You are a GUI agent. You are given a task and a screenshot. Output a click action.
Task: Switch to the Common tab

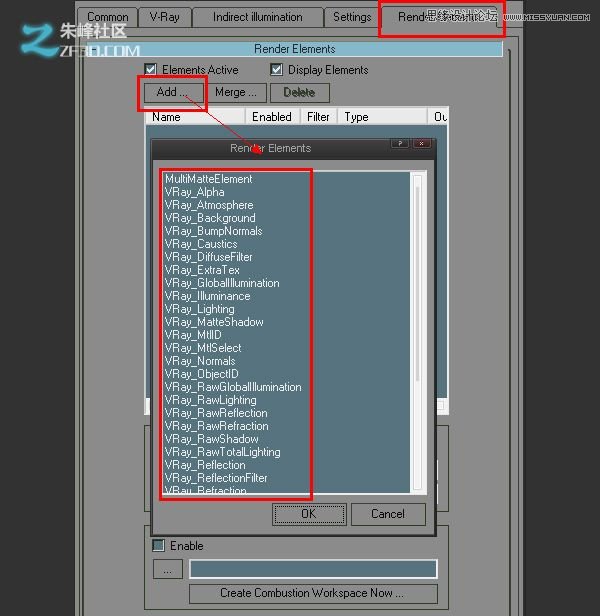tap(108, 17)
